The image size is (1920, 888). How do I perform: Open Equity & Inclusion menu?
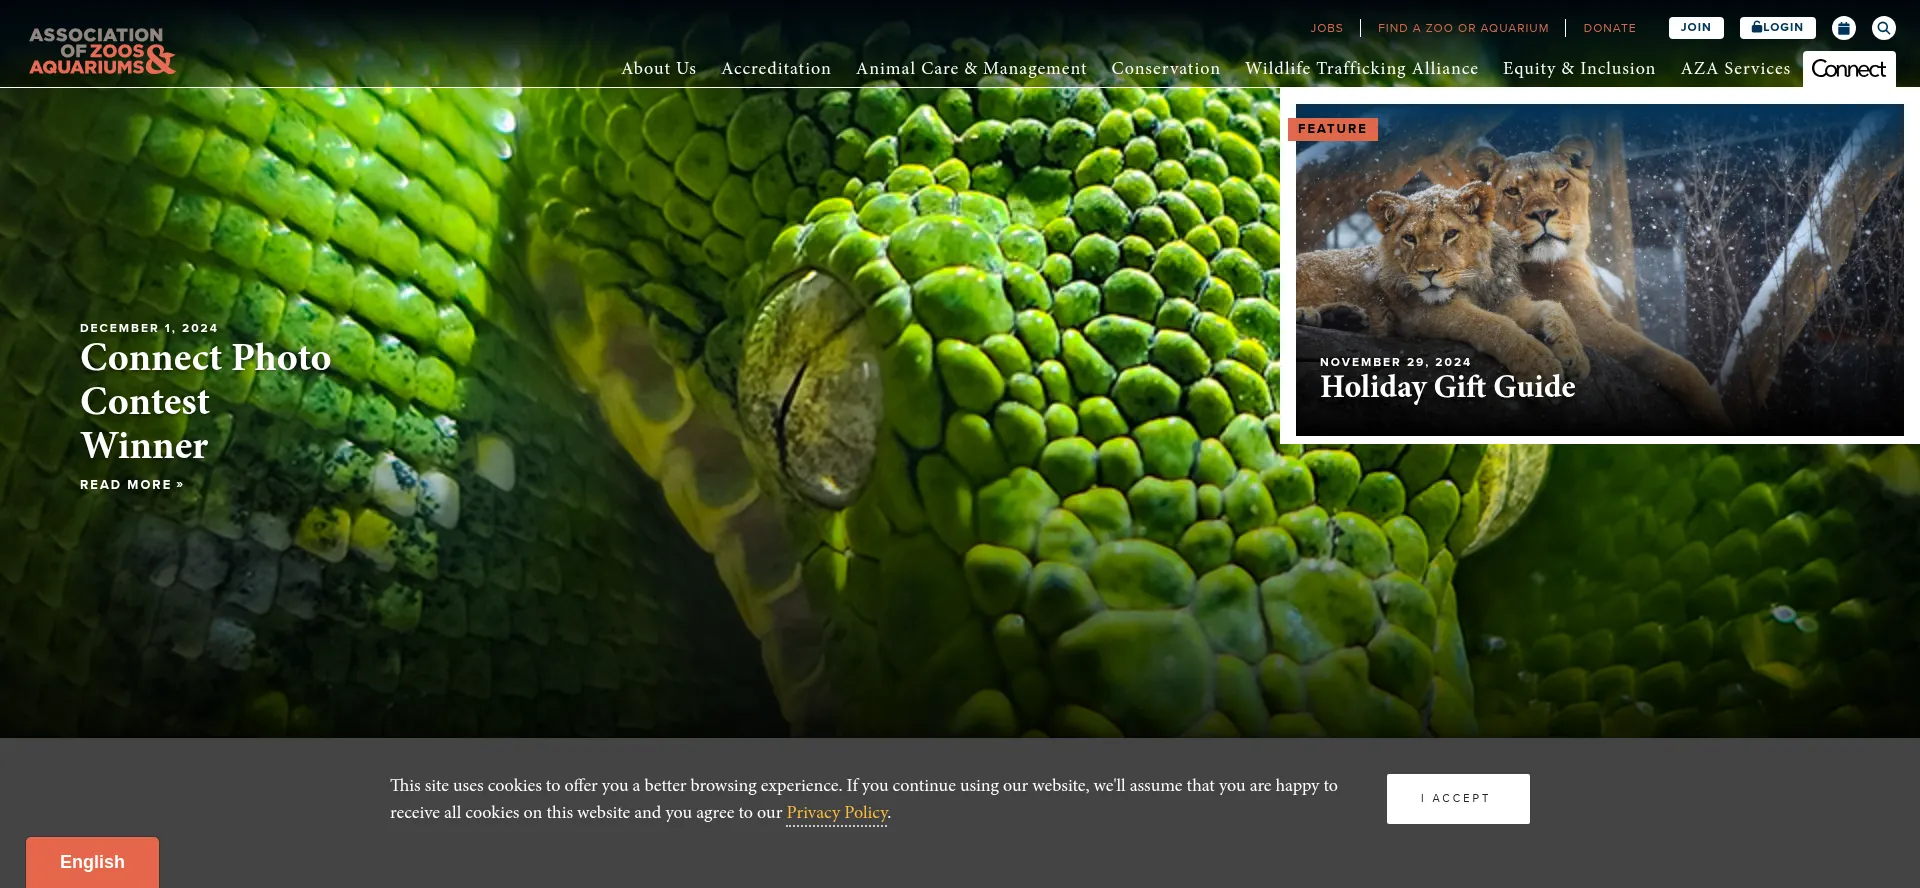click(1579, 68)
